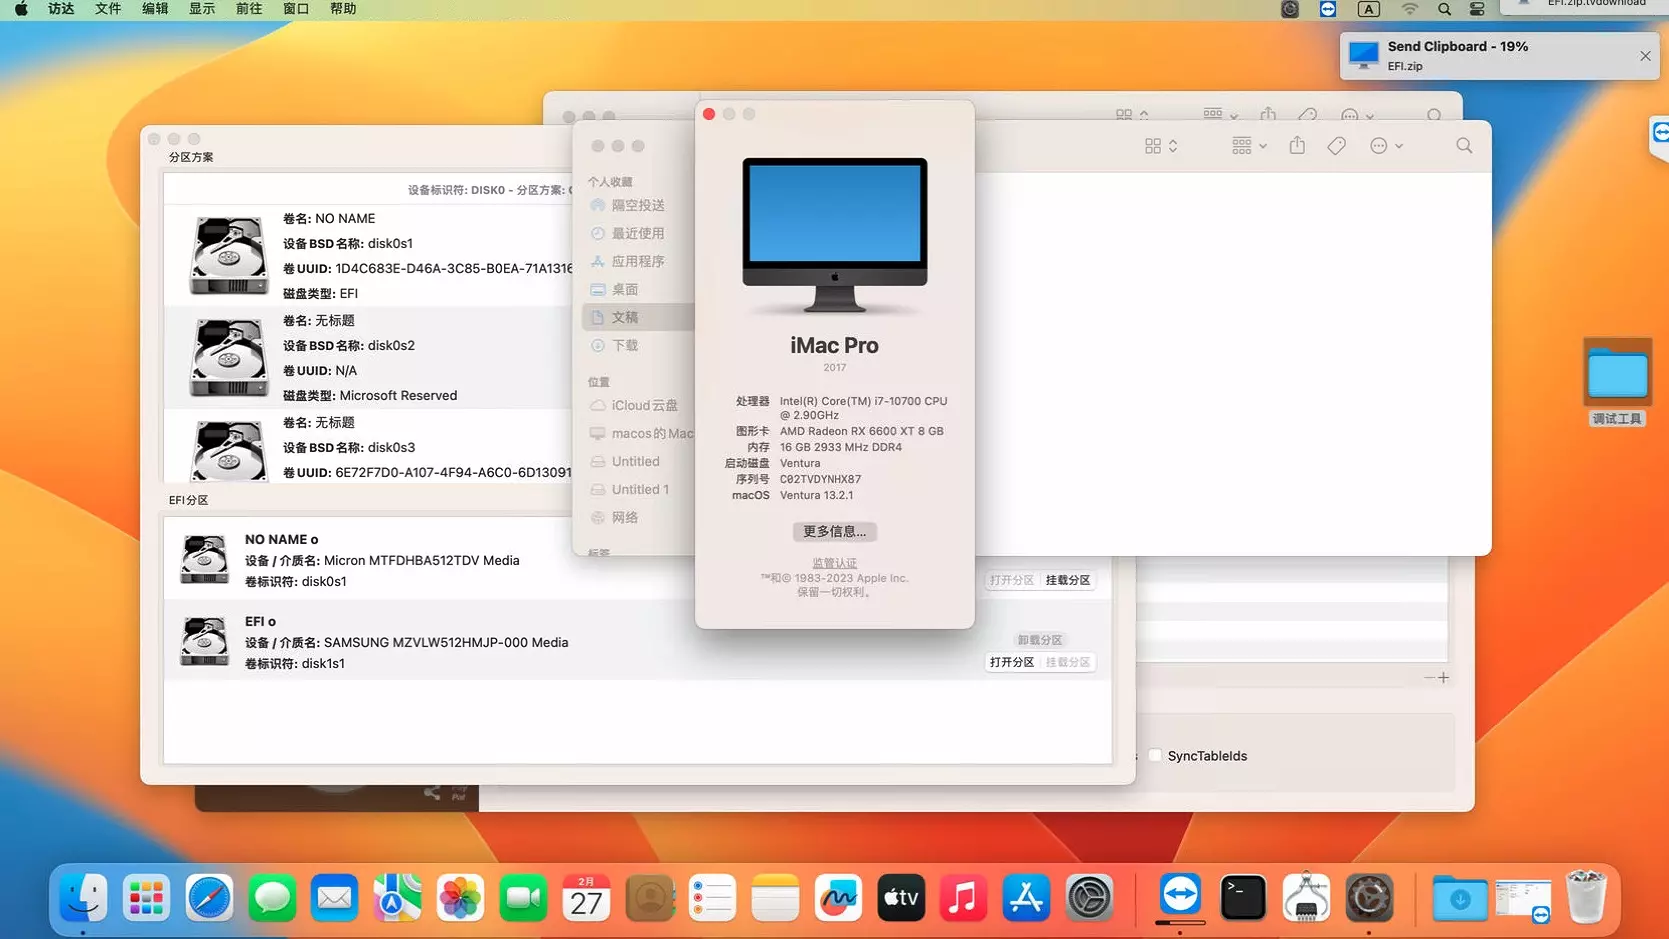Image resolution: width=1669 pixels, height=939 pixels.
Task: Select 文稿 in Finder sidebar
Action: [x=625, y=317]
